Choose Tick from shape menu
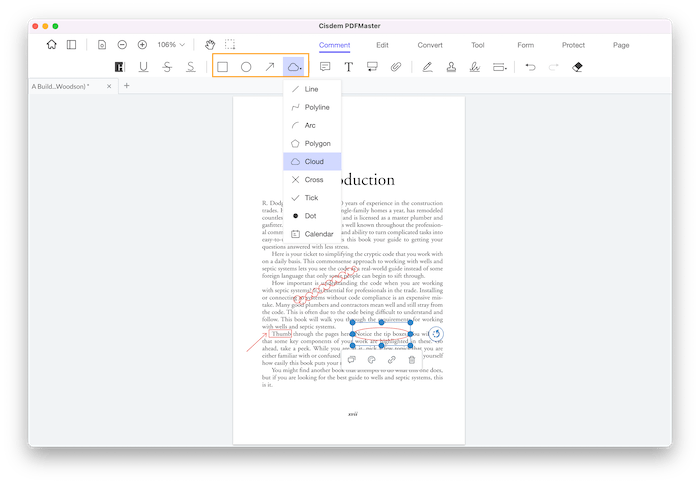The image size is (700, 484). tap(312, 198)
